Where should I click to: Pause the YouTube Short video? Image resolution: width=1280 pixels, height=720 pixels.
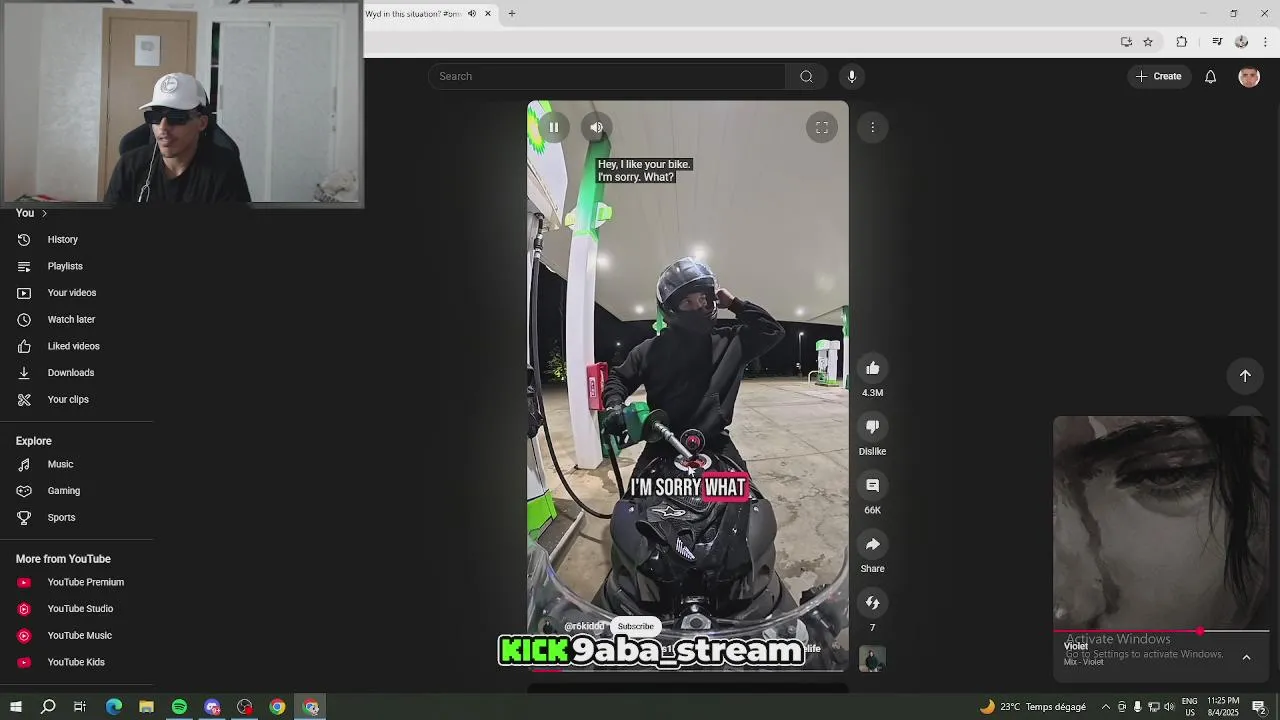pos(553,127)
